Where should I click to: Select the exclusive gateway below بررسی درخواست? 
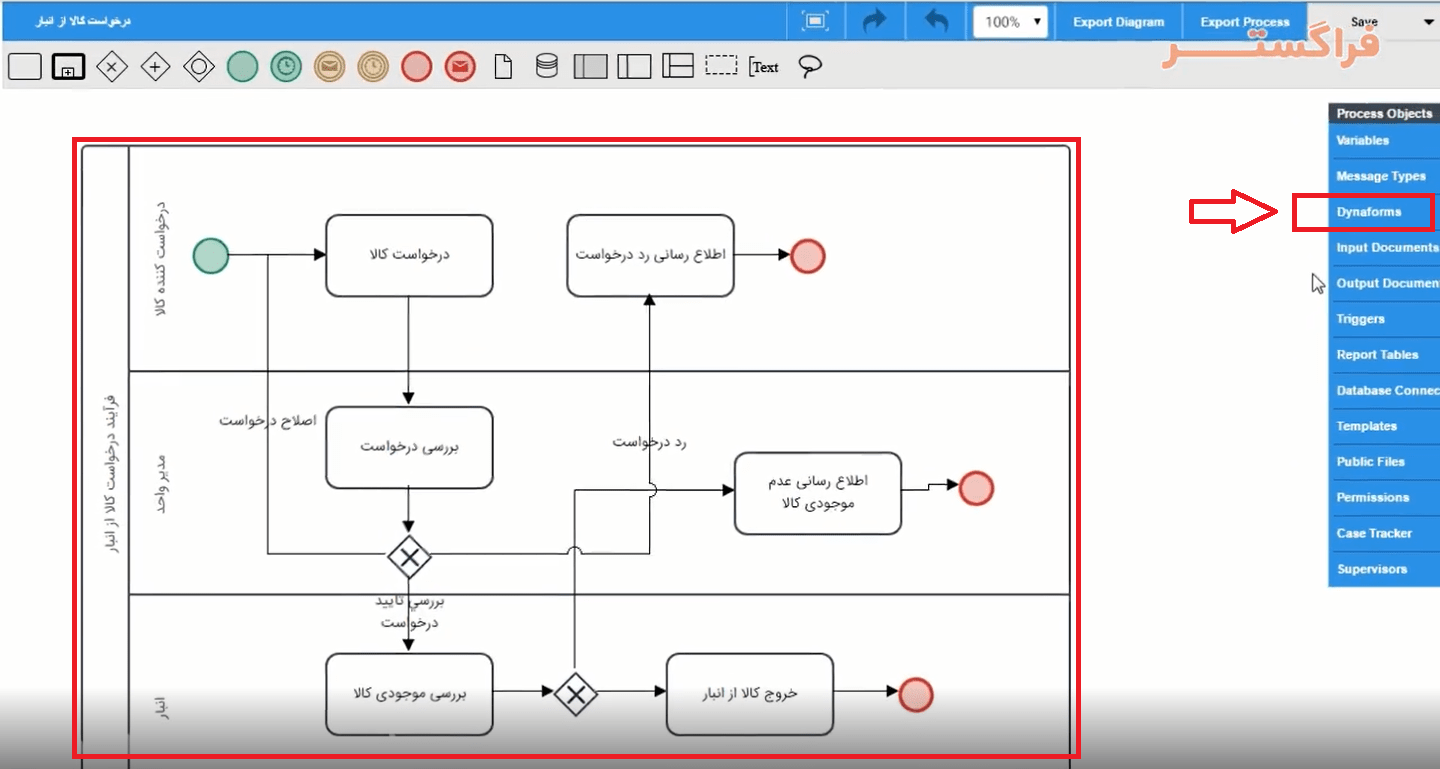tap(409, 557)
